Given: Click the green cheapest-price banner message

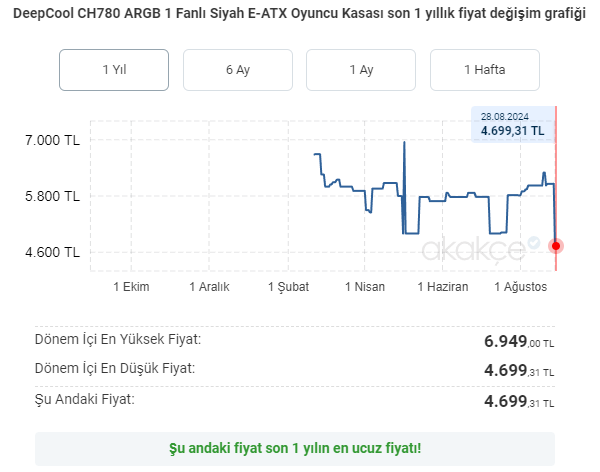Looking at the screenshot, I should 295,448.
